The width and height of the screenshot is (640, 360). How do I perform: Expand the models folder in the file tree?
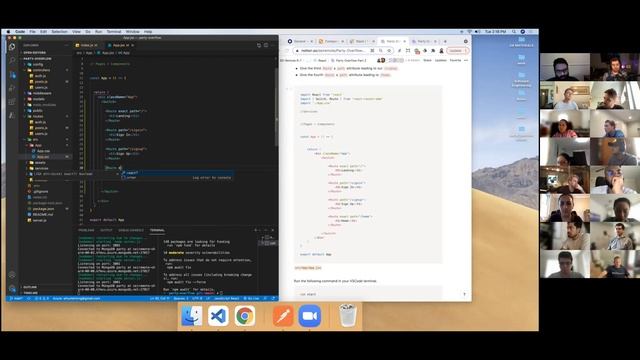pyautogui.click(x=38, y=99)
